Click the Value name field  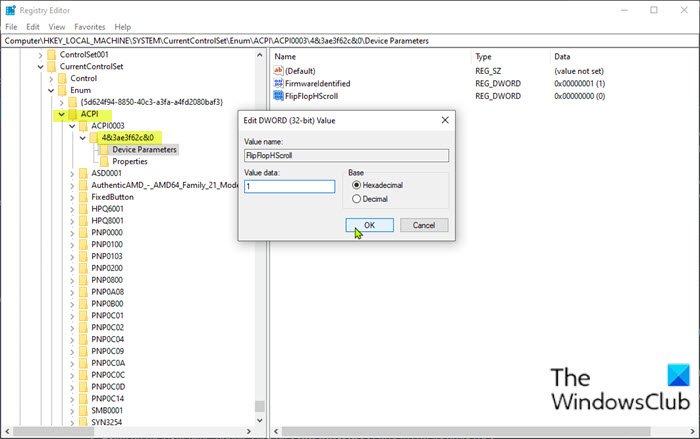[x=346, y=155]
